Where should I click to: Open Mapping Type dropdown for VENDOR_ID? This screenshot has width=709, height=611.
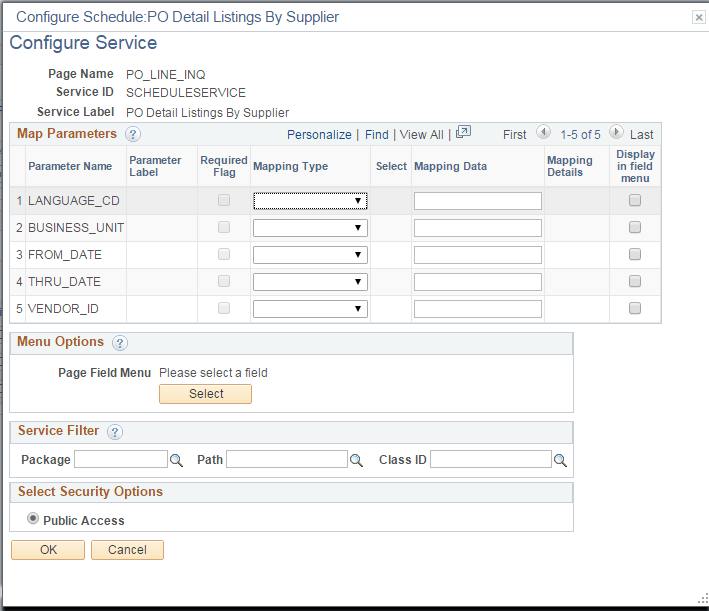[310, 309]
